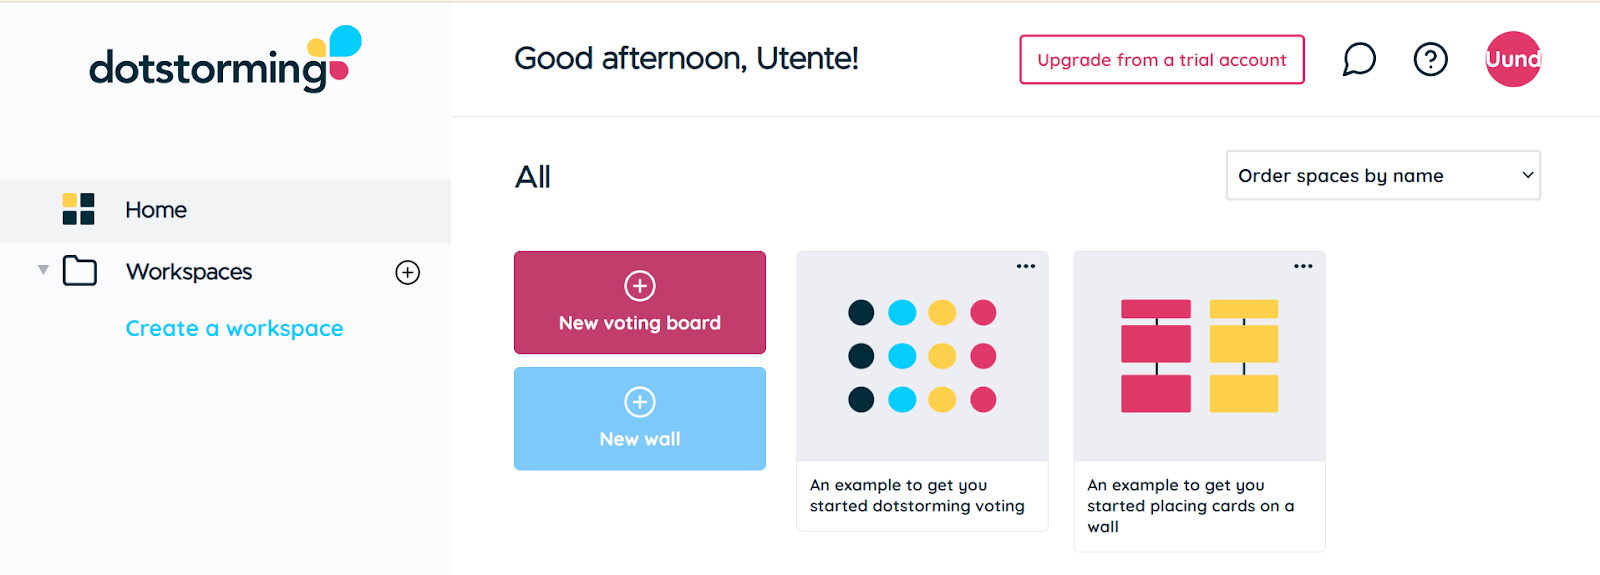
Task: Click the Workspaces folder icon
Action: coord(80,271)
